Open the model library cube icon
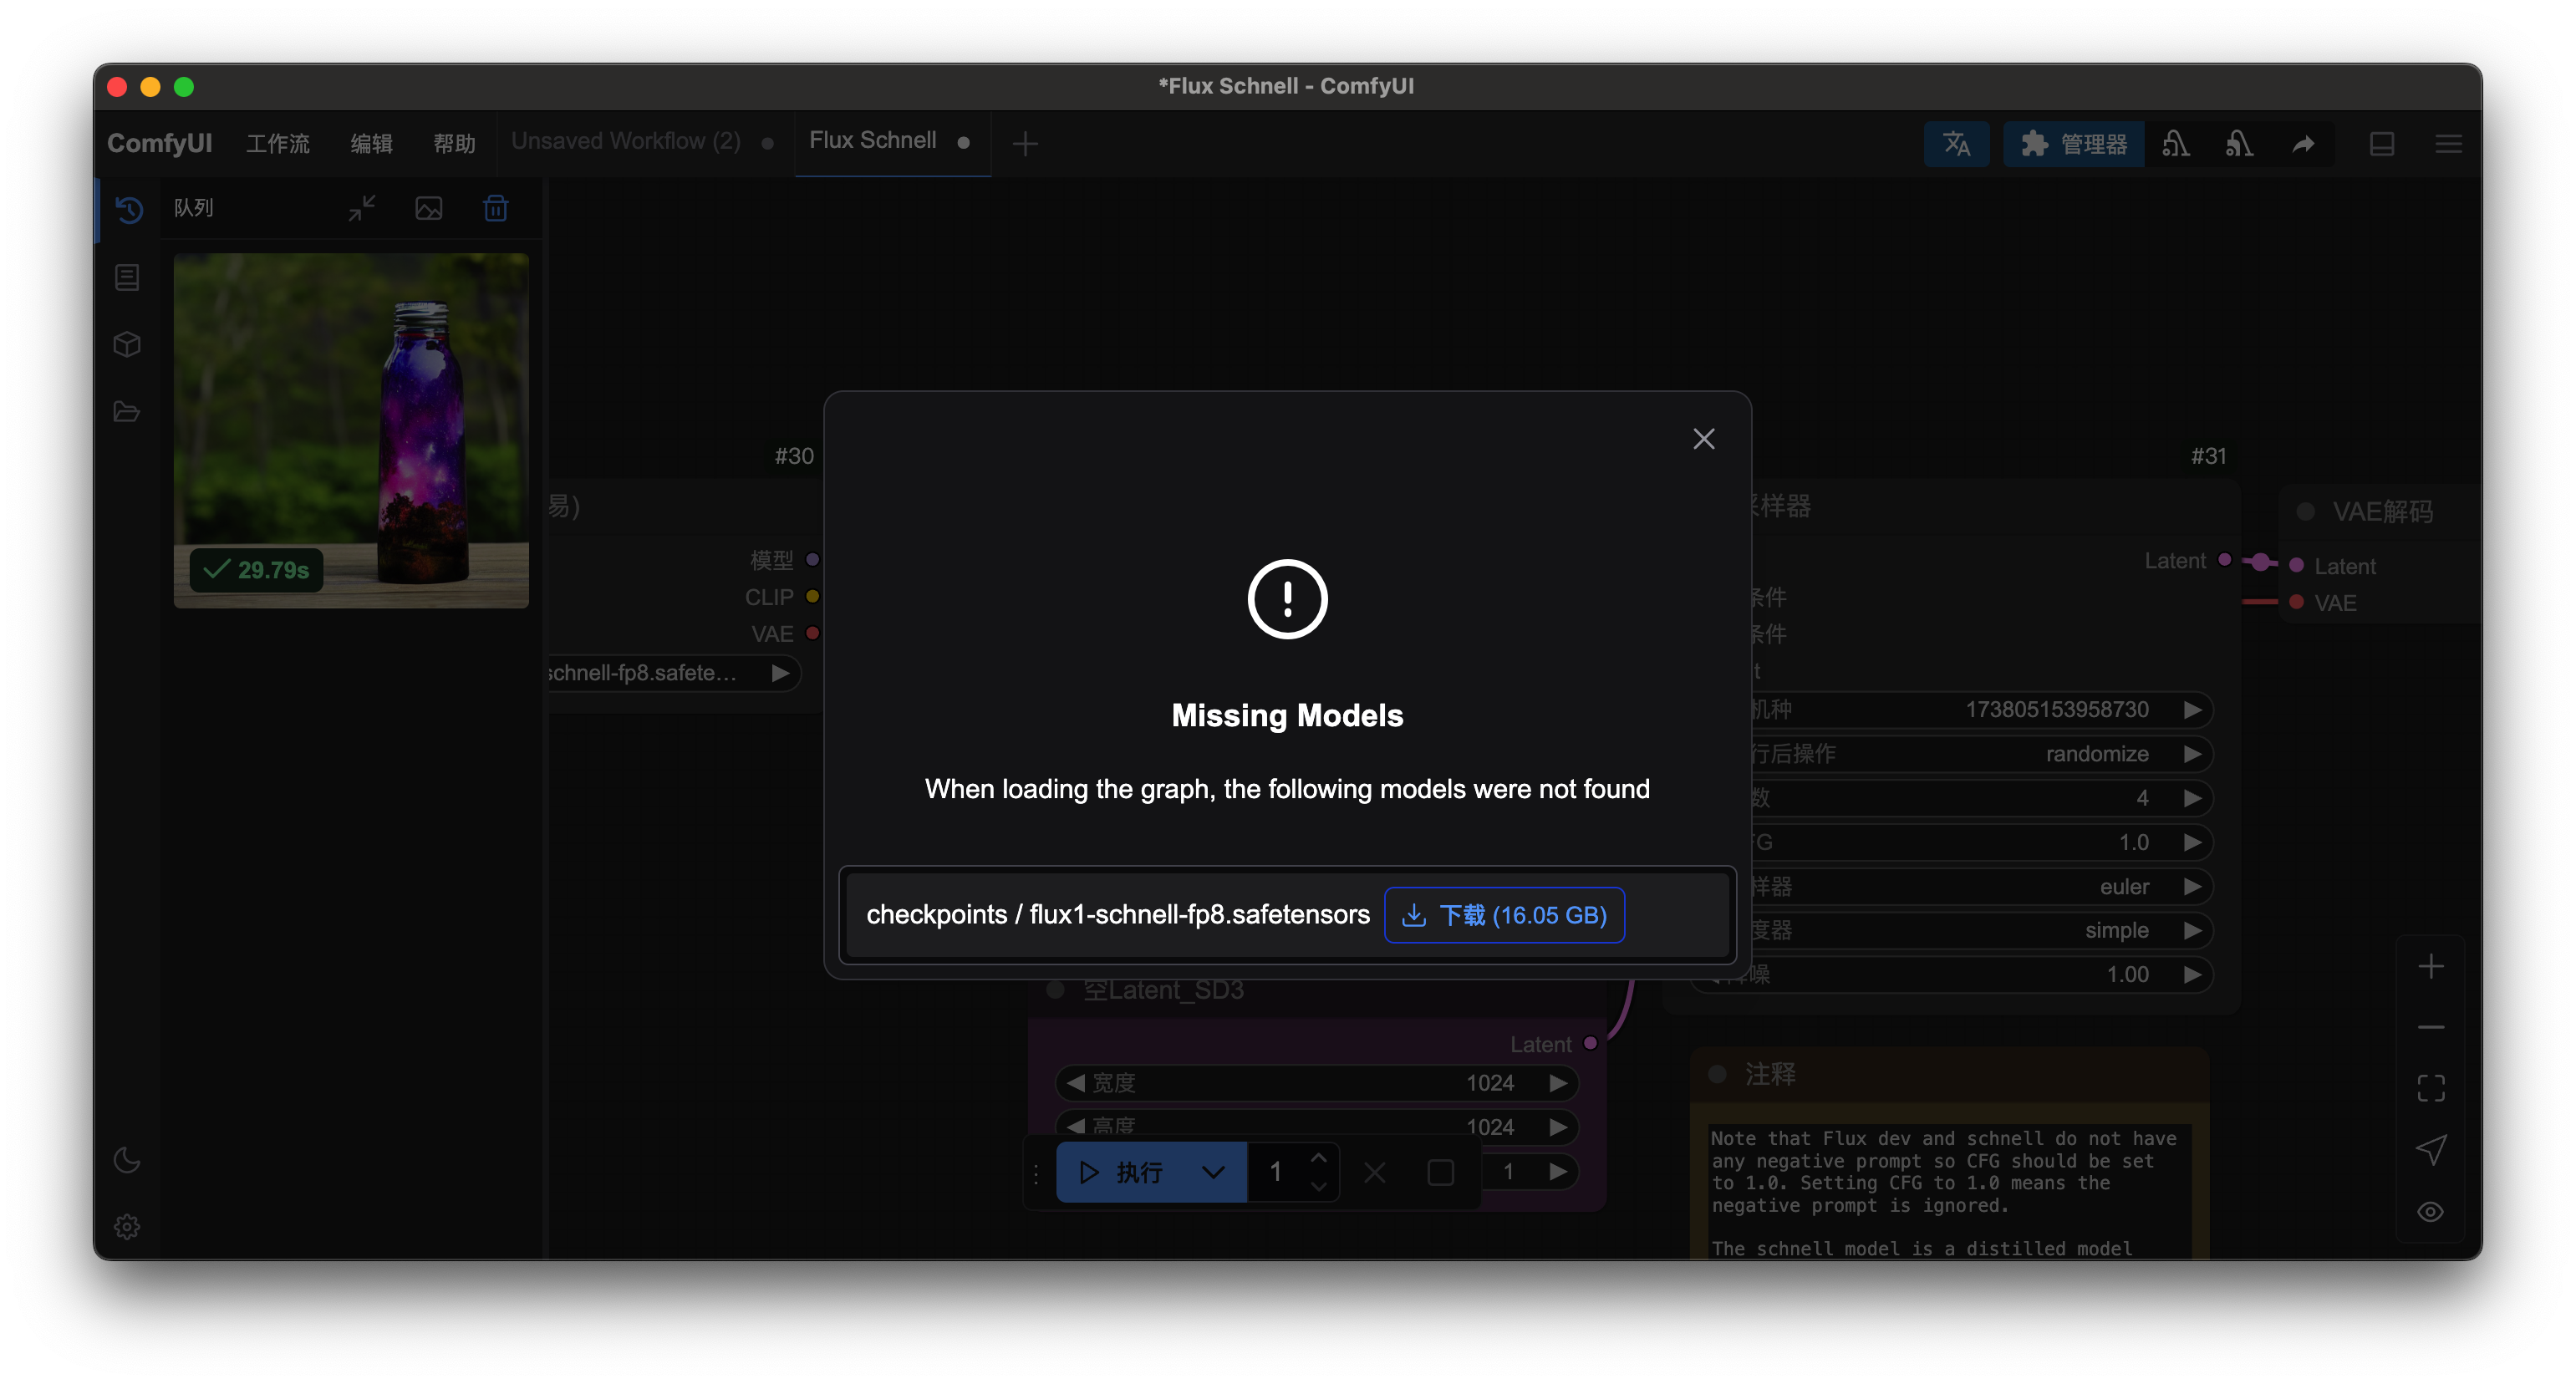Viewport: 2576px width, 1384px height. pos(127,344)
